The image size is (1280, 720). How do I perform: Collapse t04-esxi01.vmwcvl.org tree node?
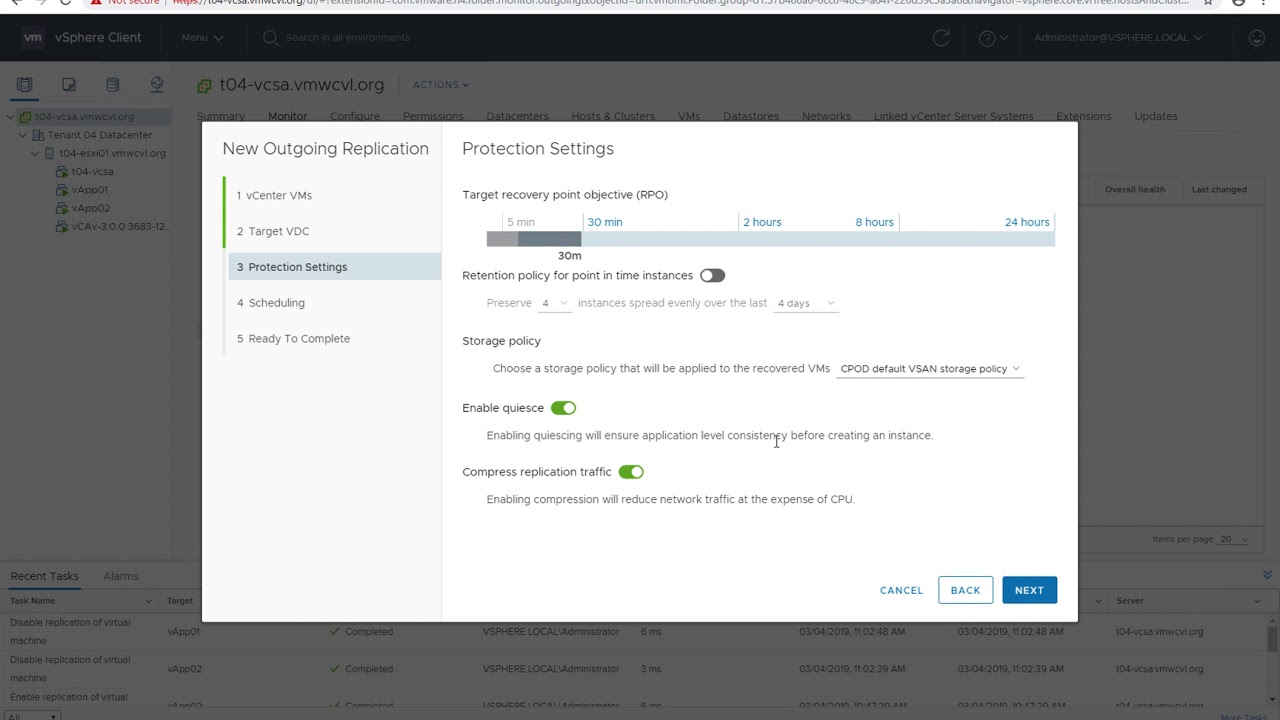point(35,154)
